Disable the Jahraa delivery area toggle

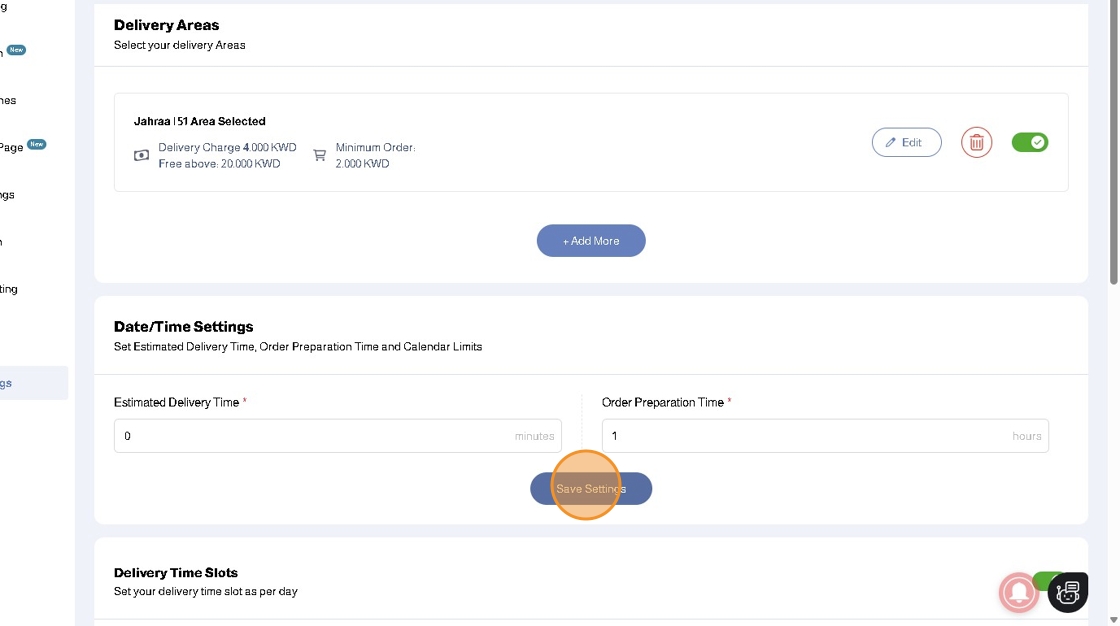[1030, 142]
